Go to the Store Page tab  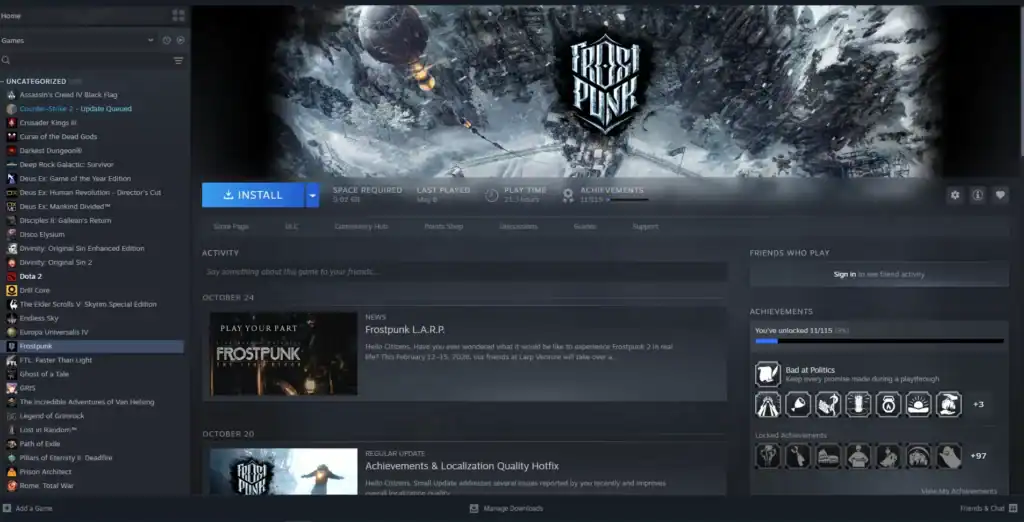click(231, 227)
